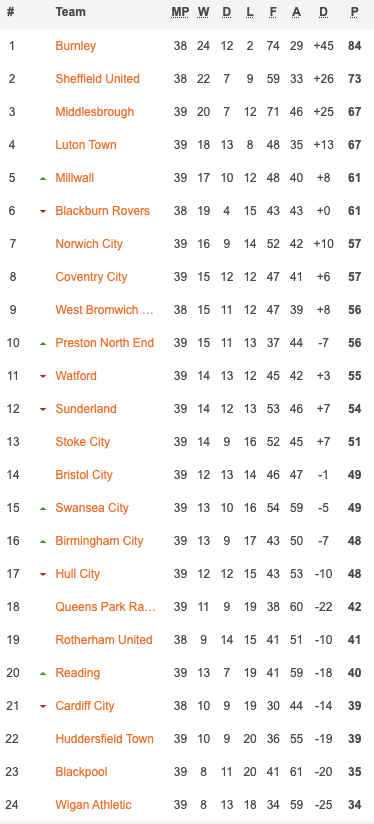The height and width of the screenshot is (824, 374).
Task: Click the Team column header
Action: point(70,12)
